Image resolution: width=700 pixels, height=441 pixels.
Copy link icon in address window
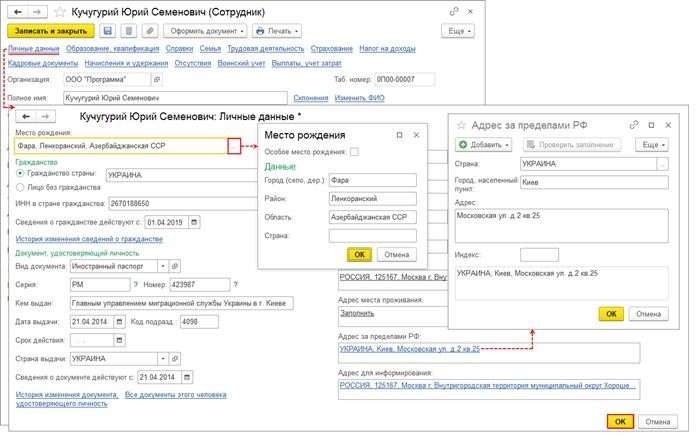click(633, 125)
